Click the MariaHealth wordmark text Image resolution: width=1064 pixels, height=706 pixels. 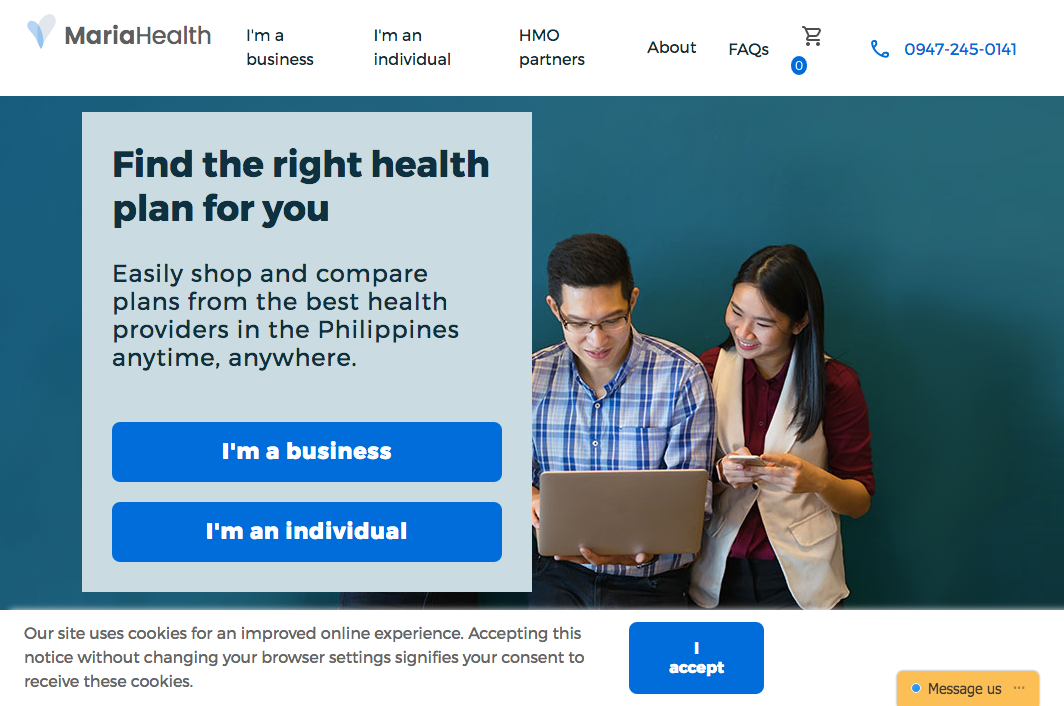click(x=138, y=35)
